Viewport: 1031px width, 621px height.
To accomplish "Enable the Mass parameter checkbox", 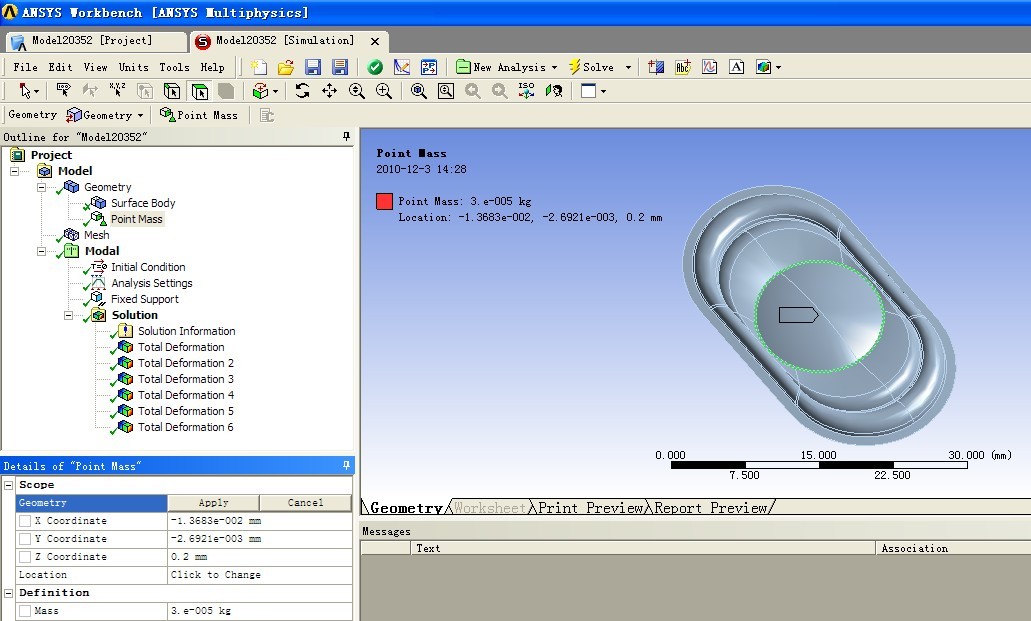I will (x=25, y=611).
